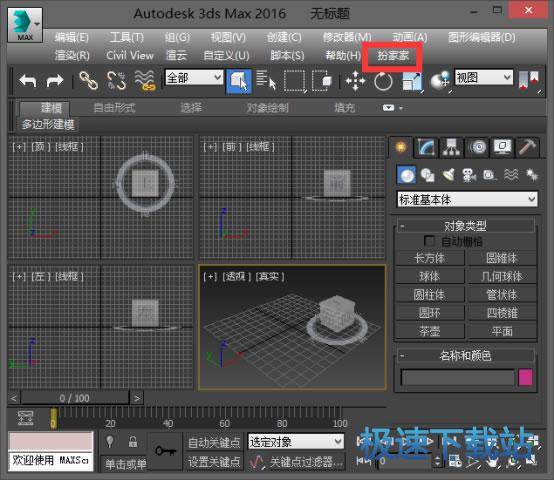Click the Undo arrow icon
The height and width of the screenshot is (481, 554).
tap(28, 81)
